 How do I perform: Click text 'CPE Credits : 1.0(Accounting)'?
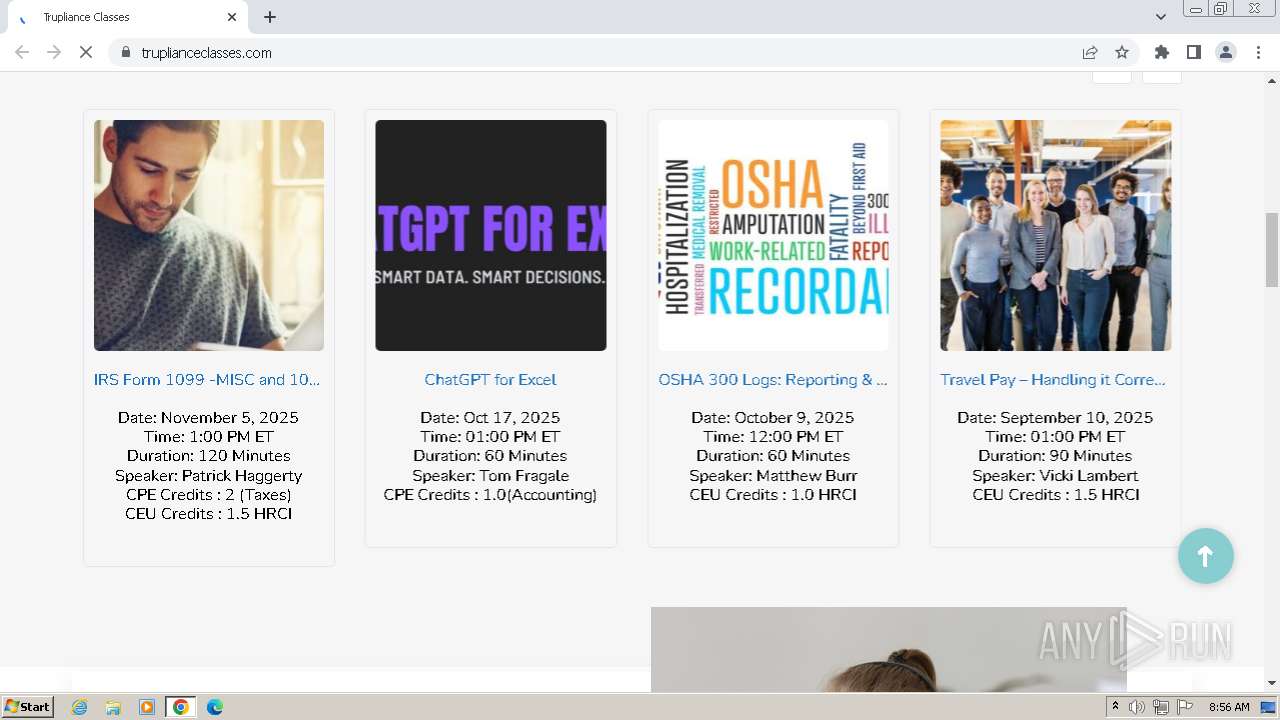[x=490, y=495]
